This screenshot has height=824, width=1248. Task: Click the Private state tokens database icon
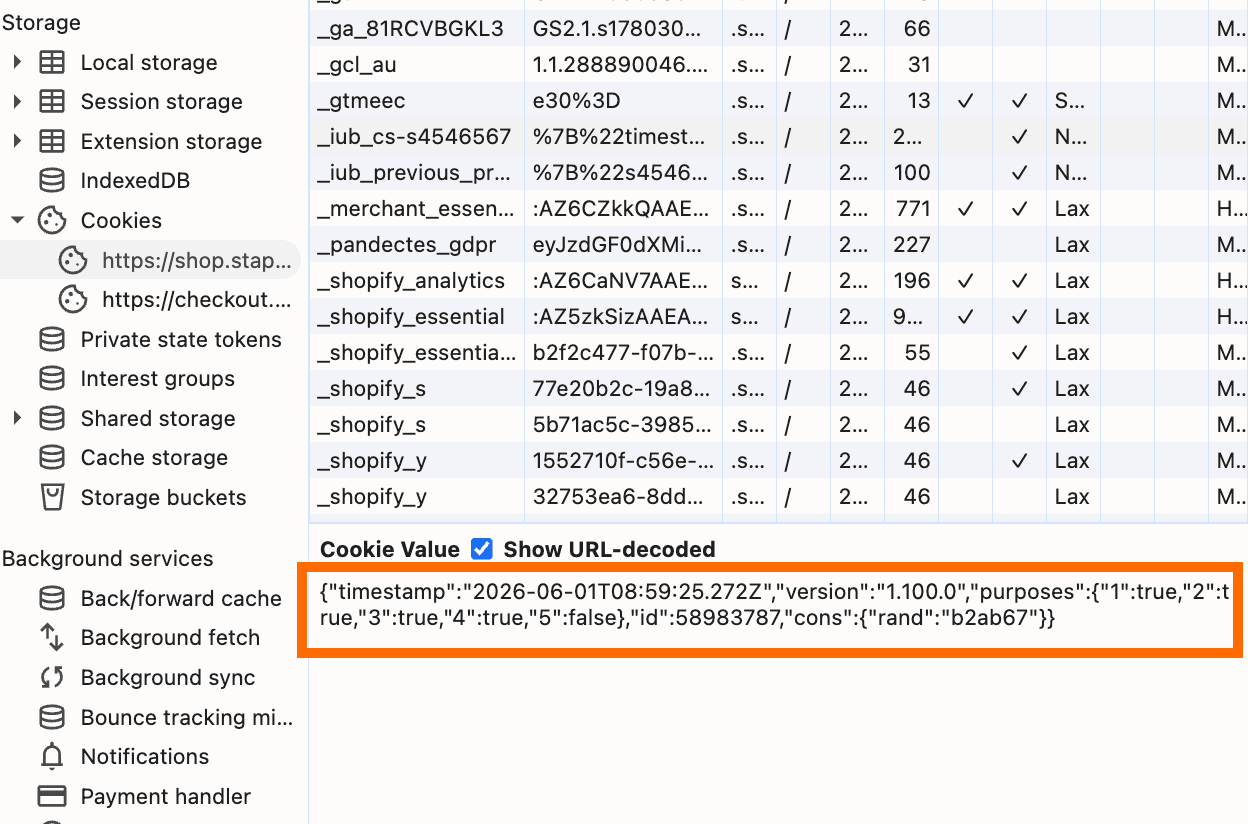[52, 340]
